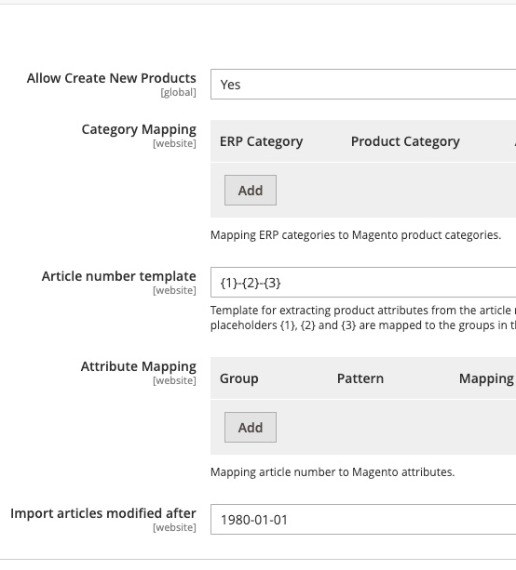The width and height of the screenshot is (516, 570).
Task: Open the Allow Create New Products dropdown
Action: click(x=363, y=84)
